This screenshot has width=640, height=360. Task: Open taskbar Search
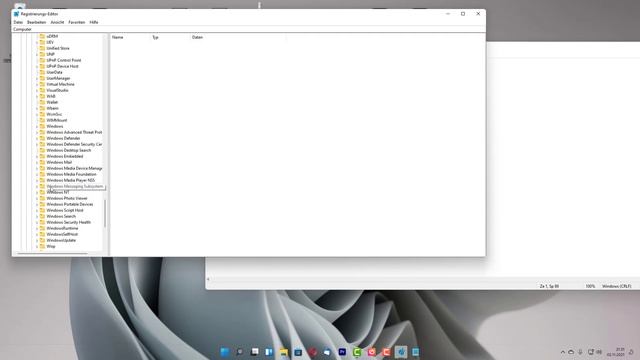[x=240, y=352]
